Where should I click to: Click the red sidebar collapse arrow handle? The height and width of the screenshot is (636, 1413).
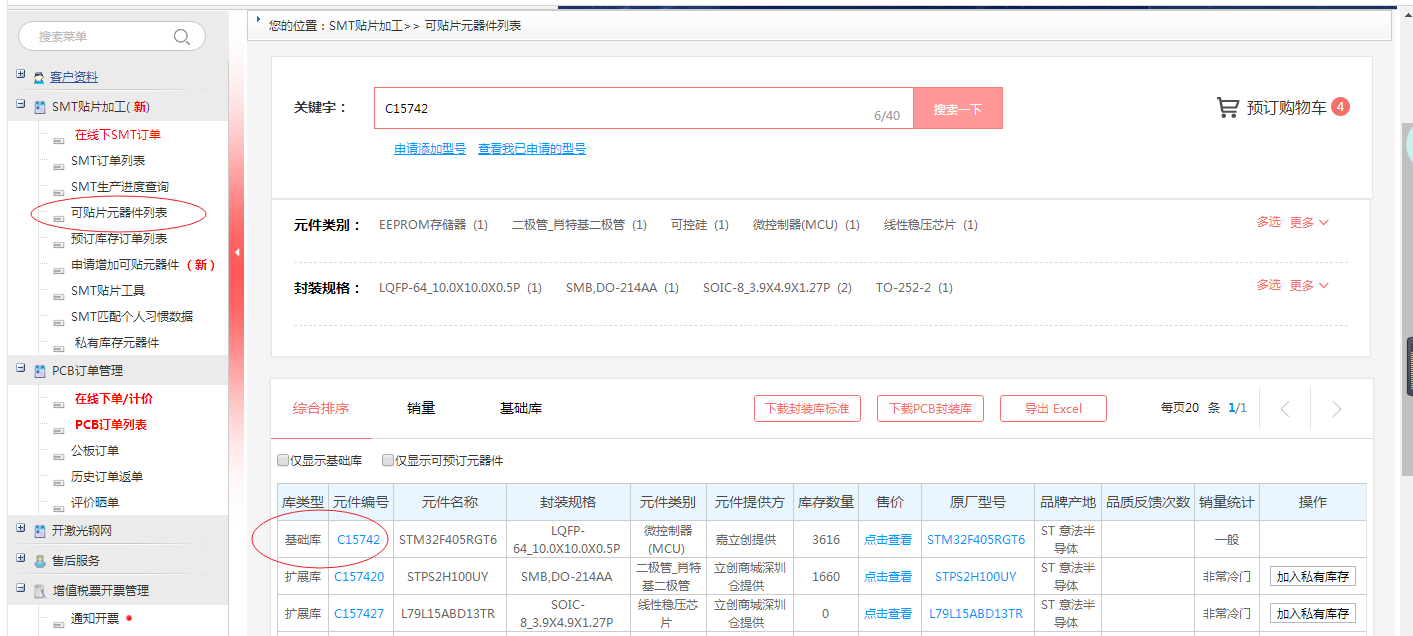[x=237, y=253]
